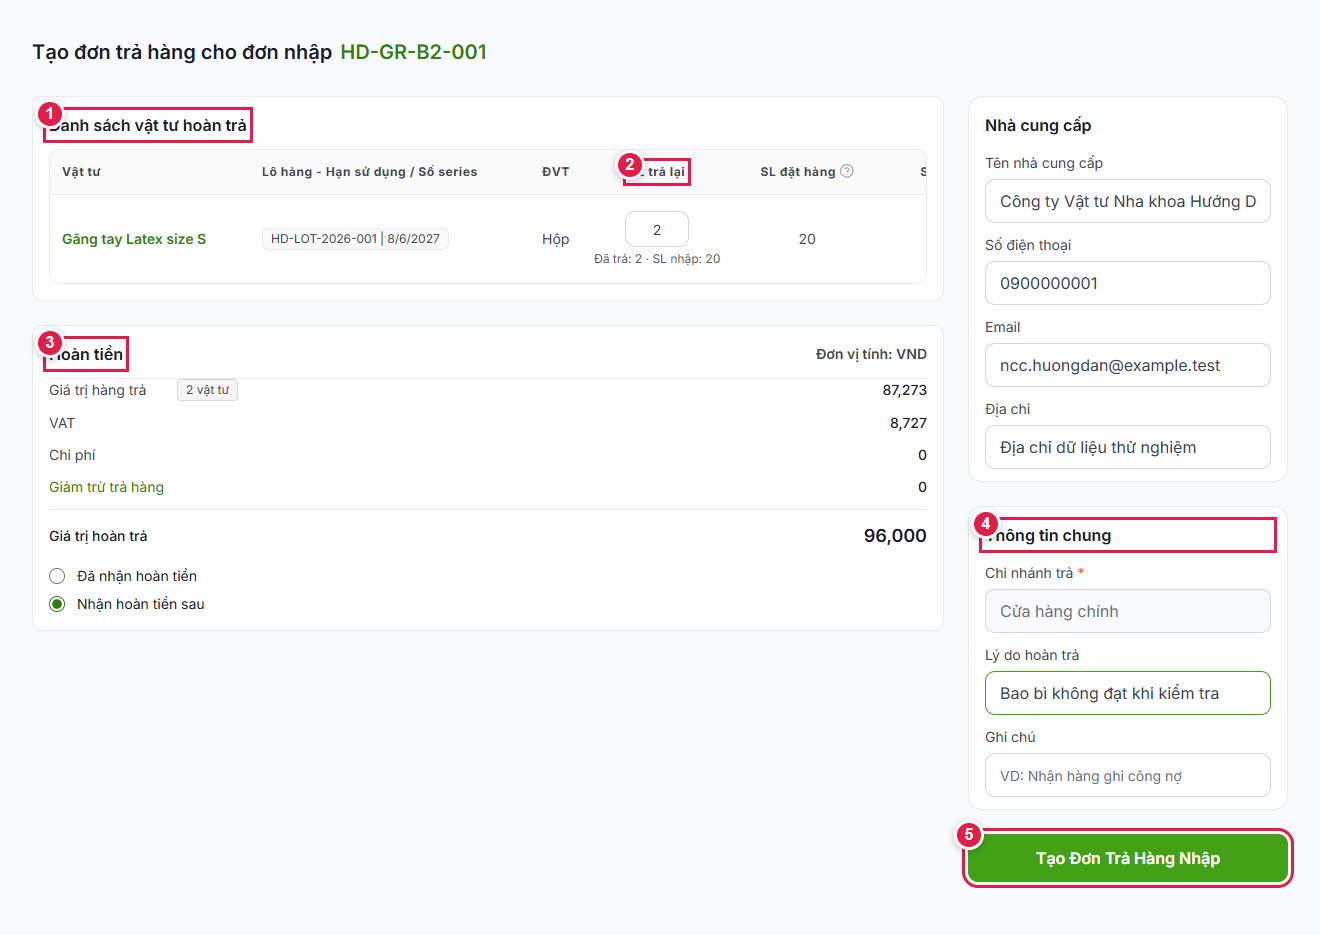Screen dimensions: 1320x935
Task: Click the Ghi chú note field
Action: click(x=1128, y=775)
